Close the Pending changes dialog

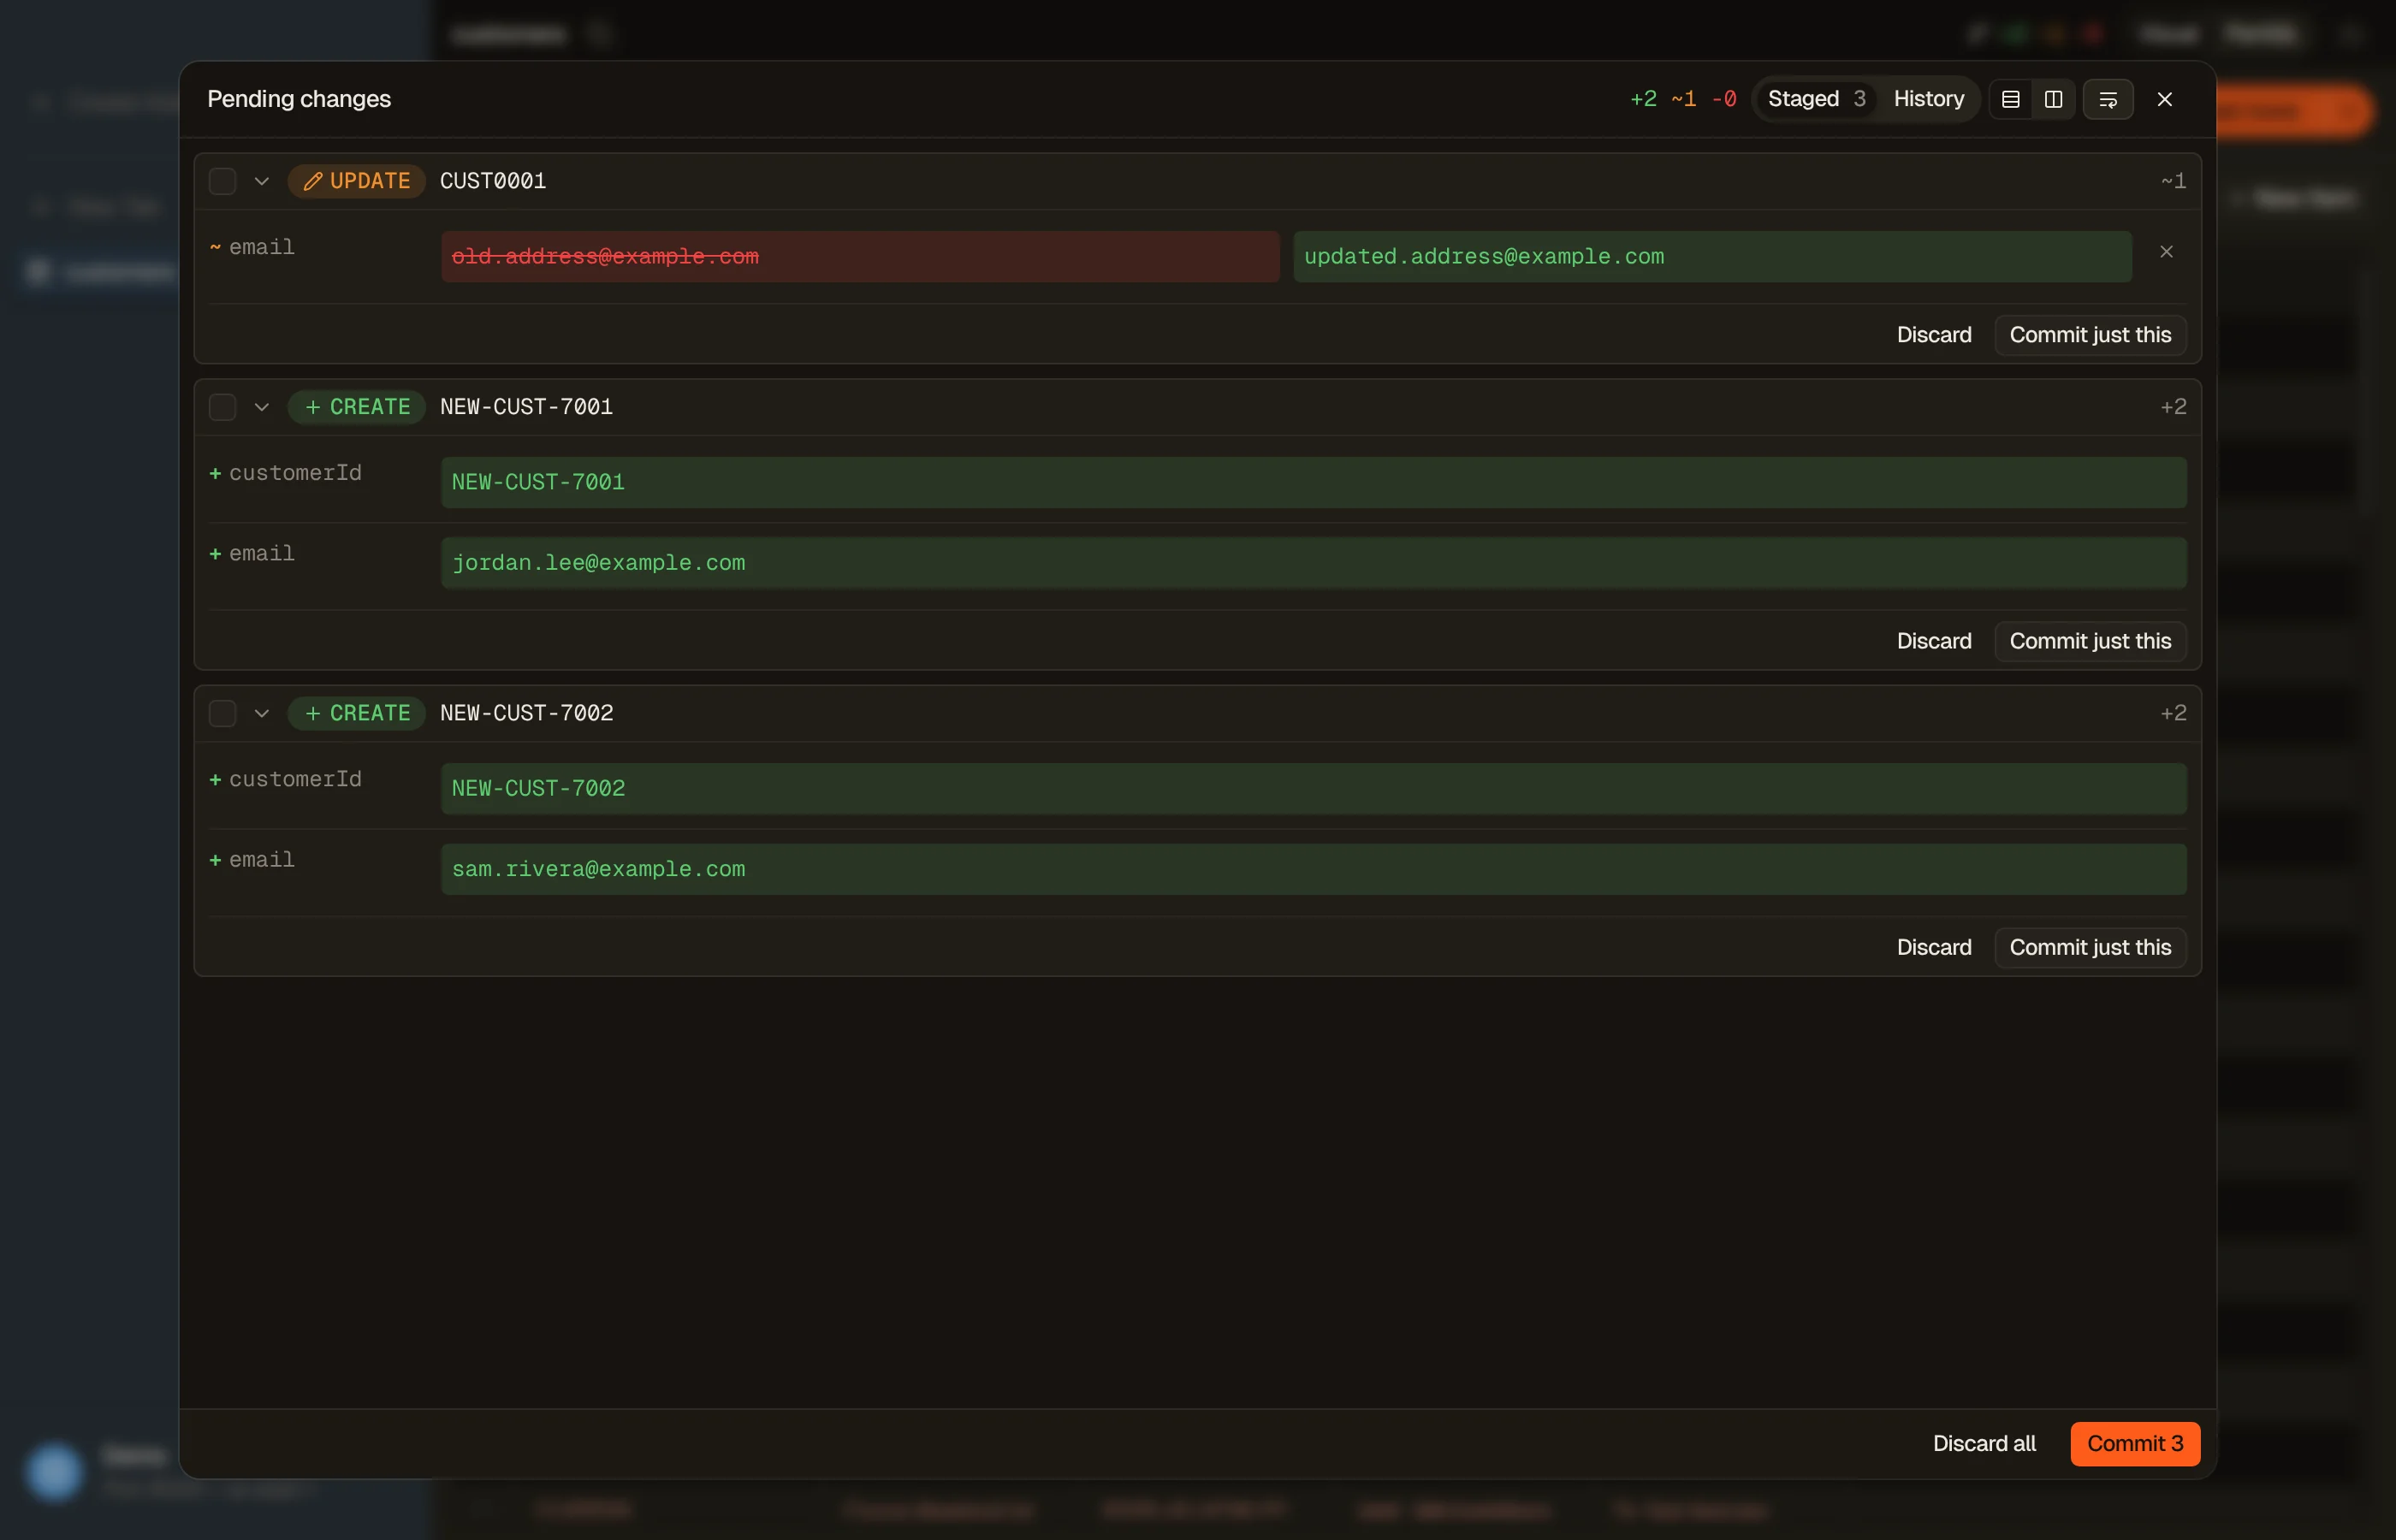point(2165,99)
